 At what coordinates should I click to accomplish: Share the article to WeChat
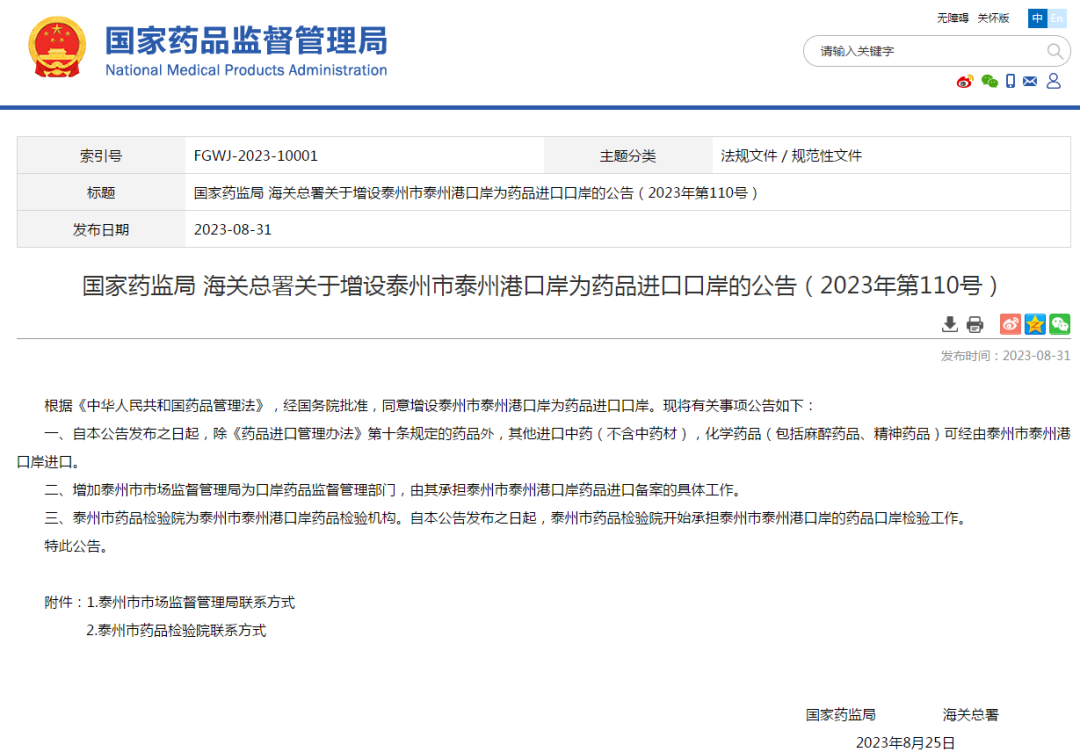click(1059, 324)
